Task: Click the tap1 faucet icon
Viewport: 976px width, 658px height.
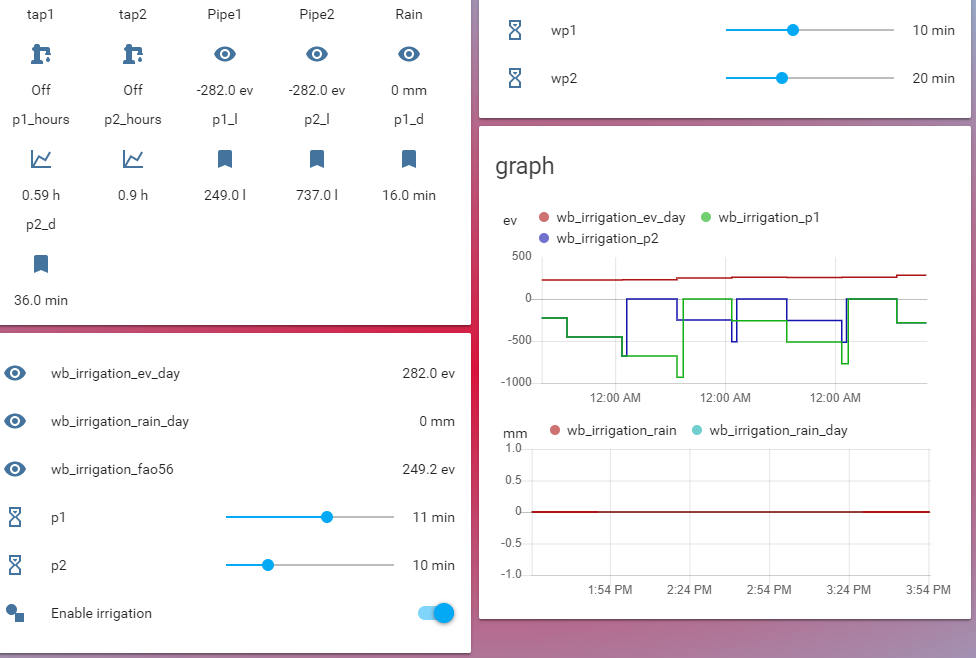Action: [x=41, y=54]
